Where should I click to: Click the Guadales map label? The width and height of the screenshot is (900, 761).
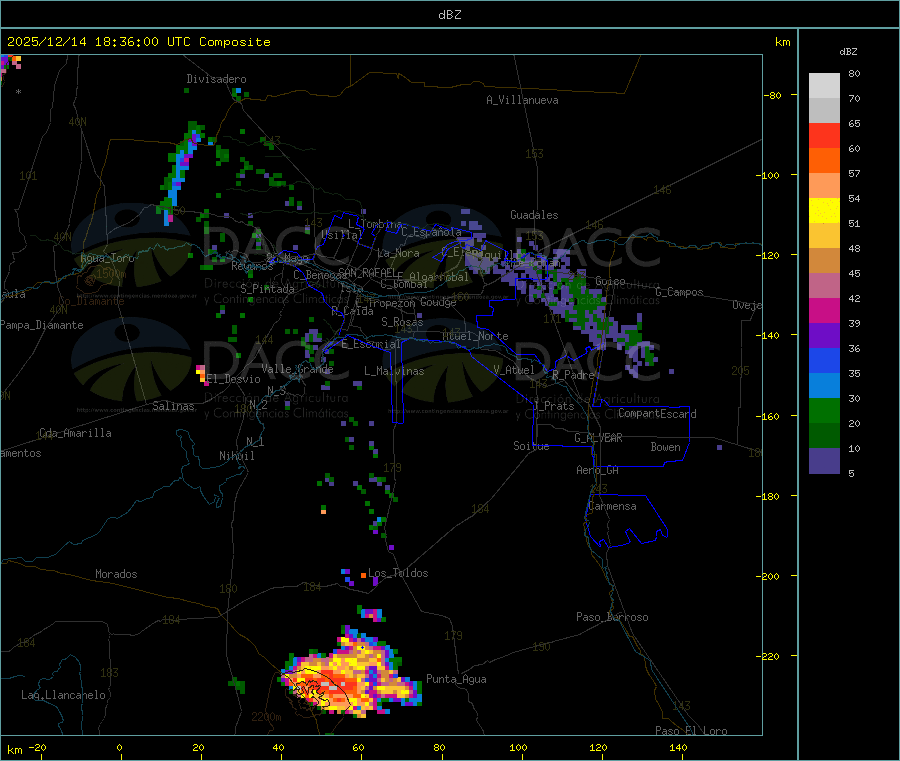pos(534,215)
